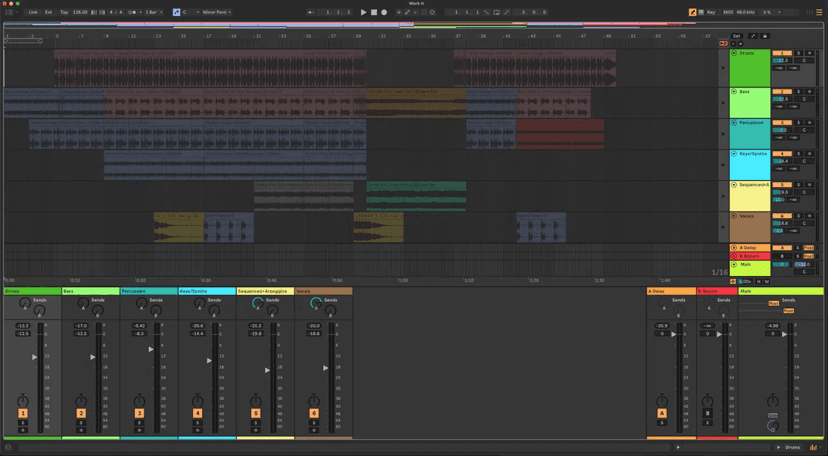Click the Keys/Synths pan knob in mixer
828x456 pixels.
coord(197,400)
